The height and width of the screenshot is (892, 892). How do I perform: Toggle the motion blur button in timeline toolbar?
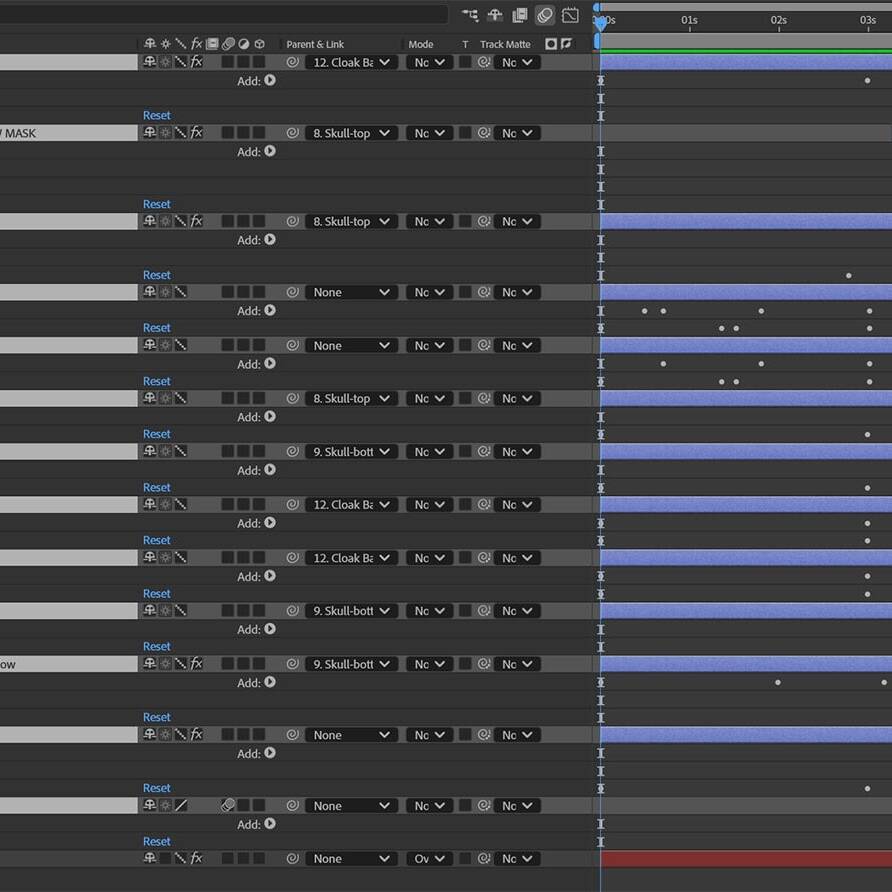point(545,15)
